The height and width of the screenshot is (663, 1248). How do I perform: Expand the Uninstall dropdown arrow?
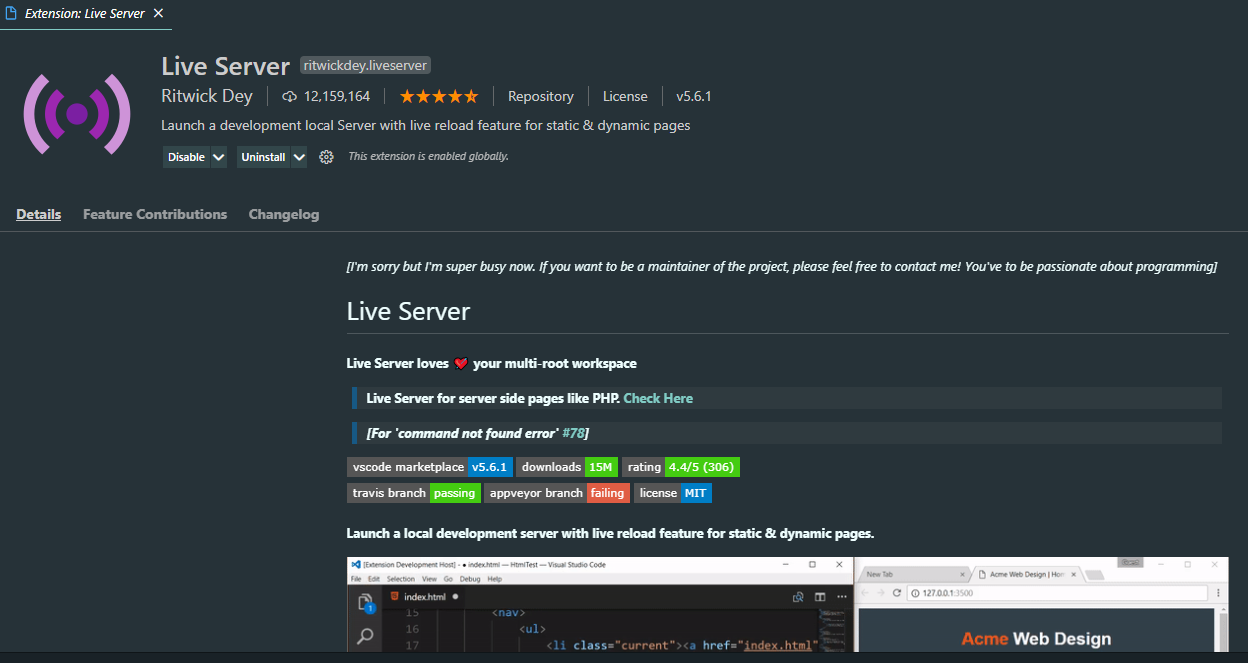pyautogui.click(x=299, y=157)
